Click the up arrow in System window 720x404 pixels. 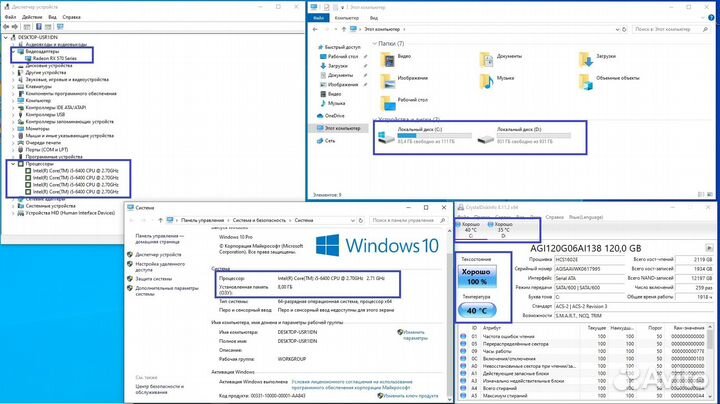tap(160, 220)
